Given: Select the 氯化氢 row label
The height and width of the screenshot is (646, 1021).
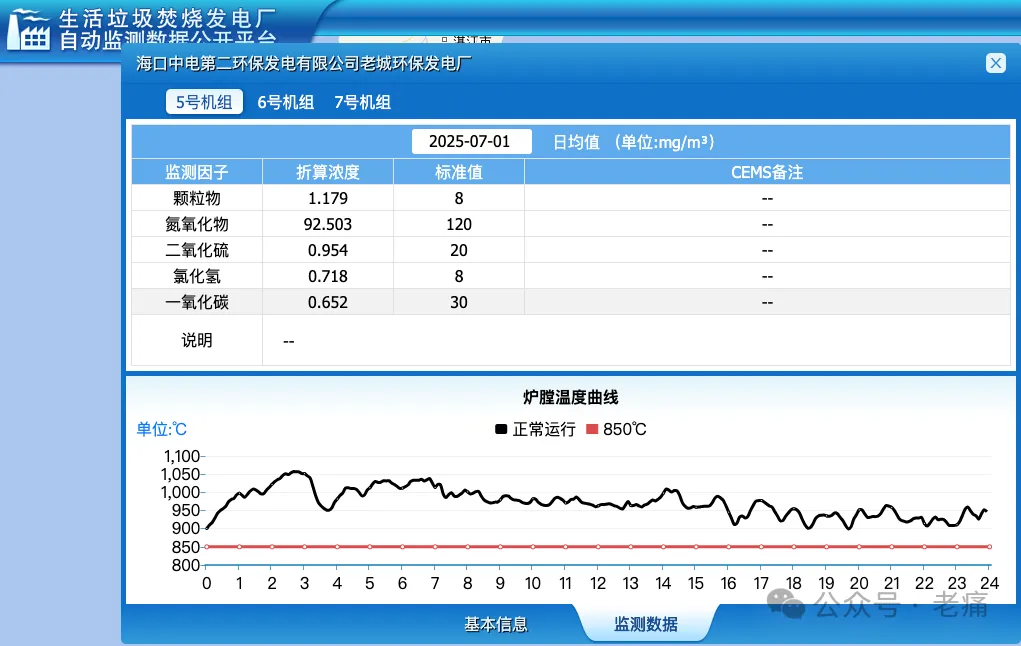Looking at the screenshot, I should coord(197,276).
